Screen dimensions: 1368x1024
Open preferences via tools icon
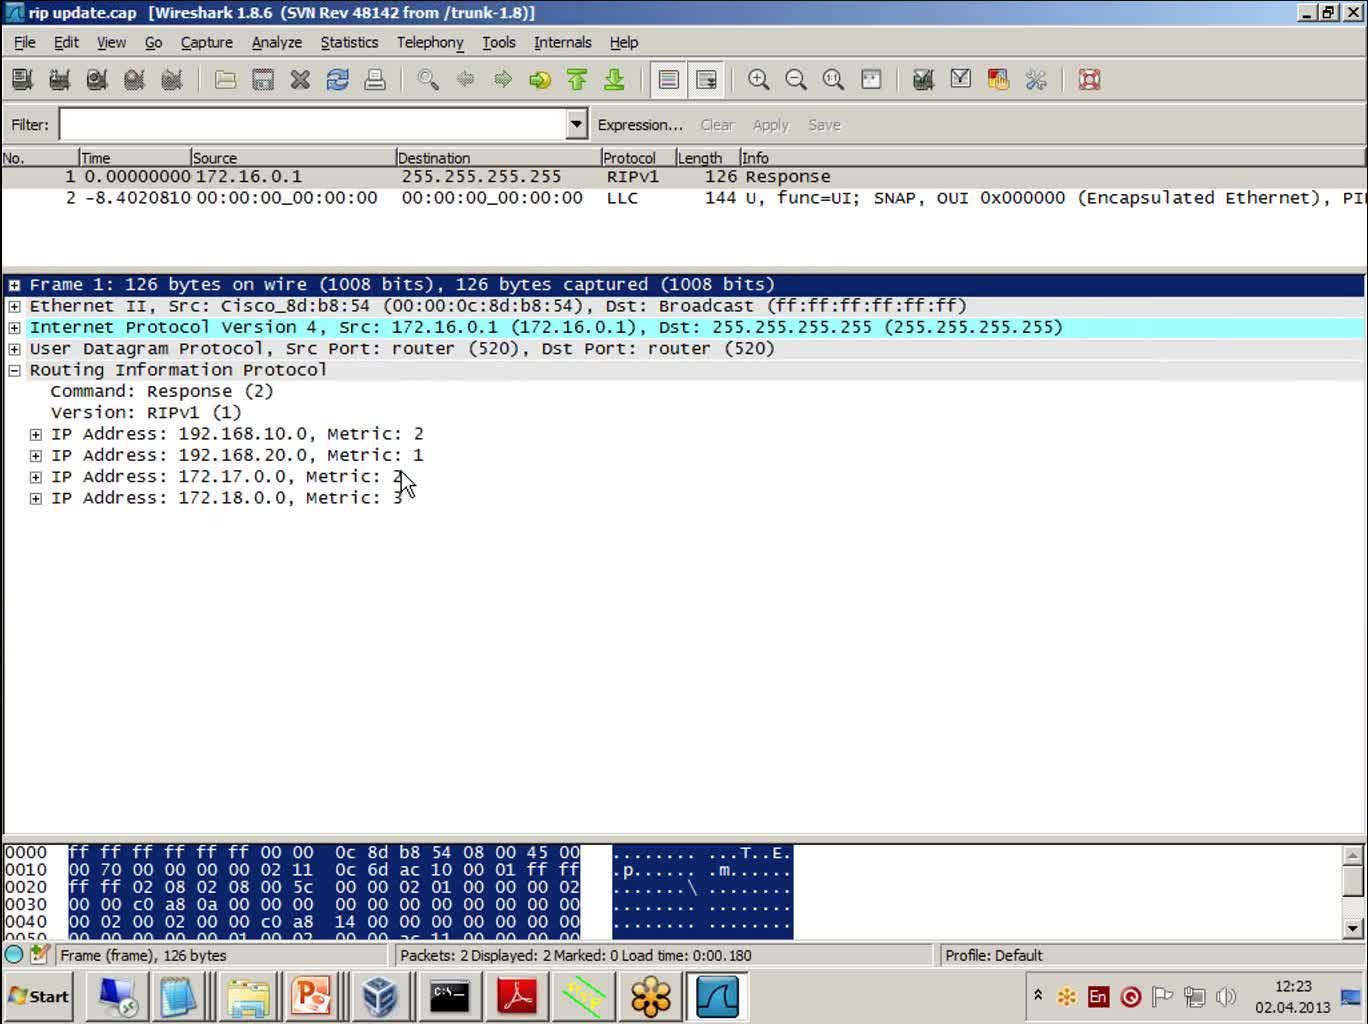1036,80
